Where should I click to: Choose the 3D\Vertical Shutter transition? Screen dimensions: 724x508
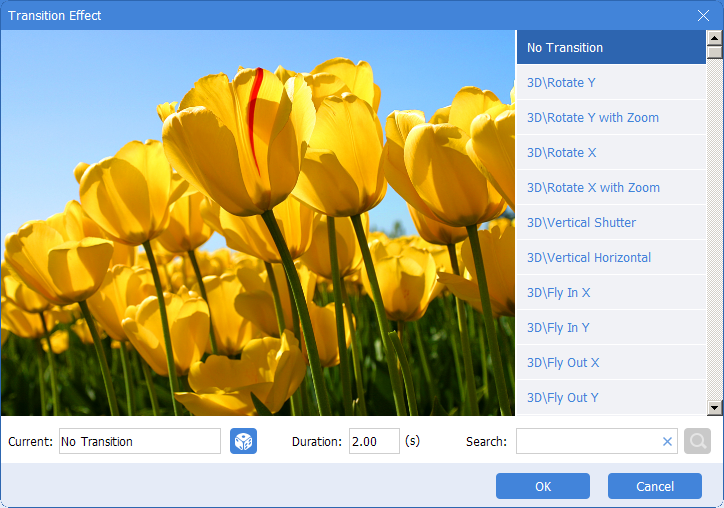click(x=610, y=223)
